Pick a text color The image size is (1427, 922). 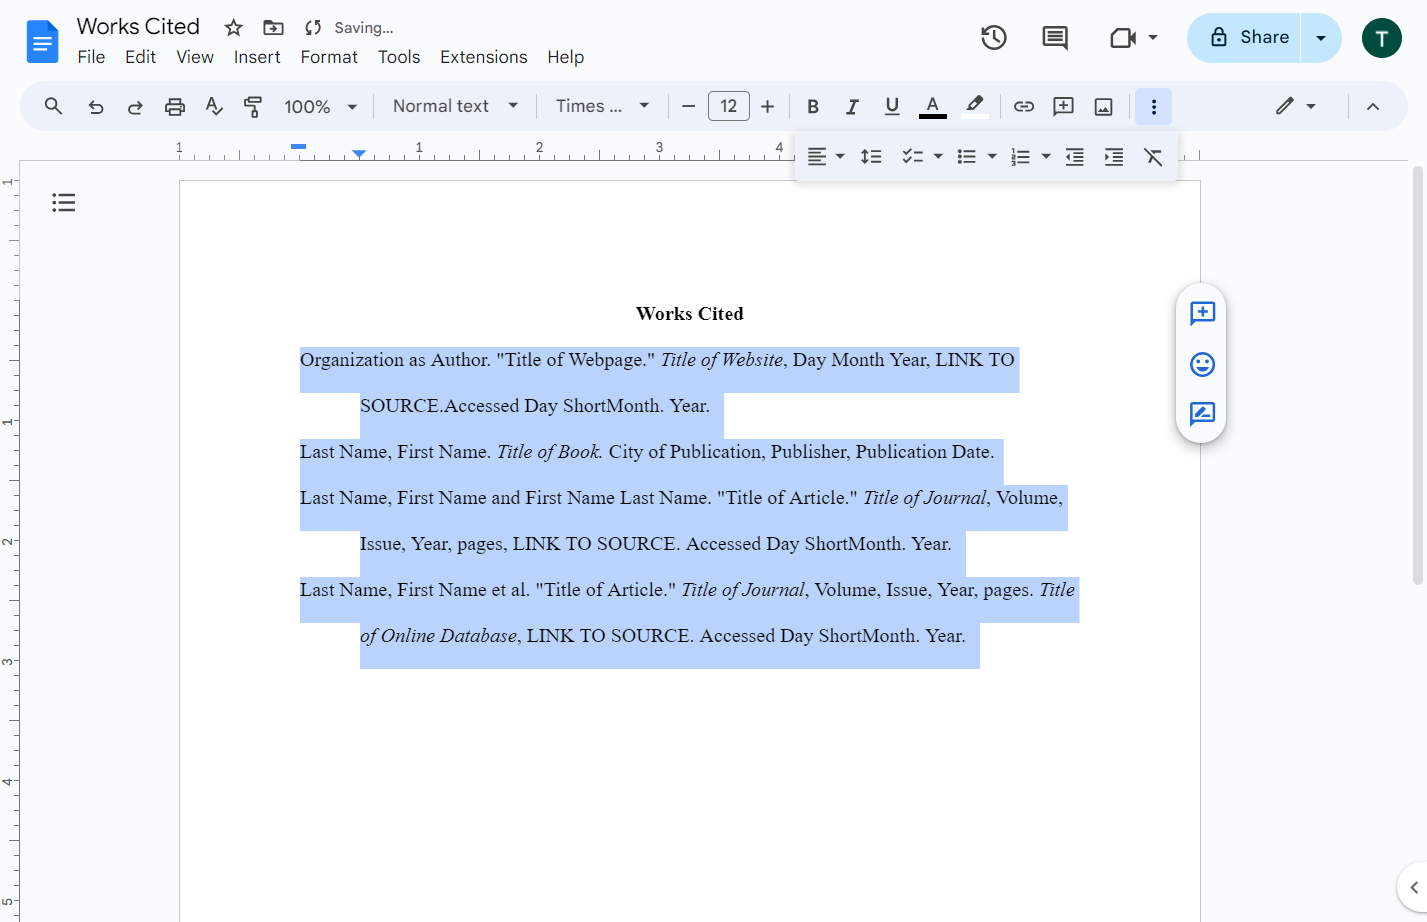[932, 107]
